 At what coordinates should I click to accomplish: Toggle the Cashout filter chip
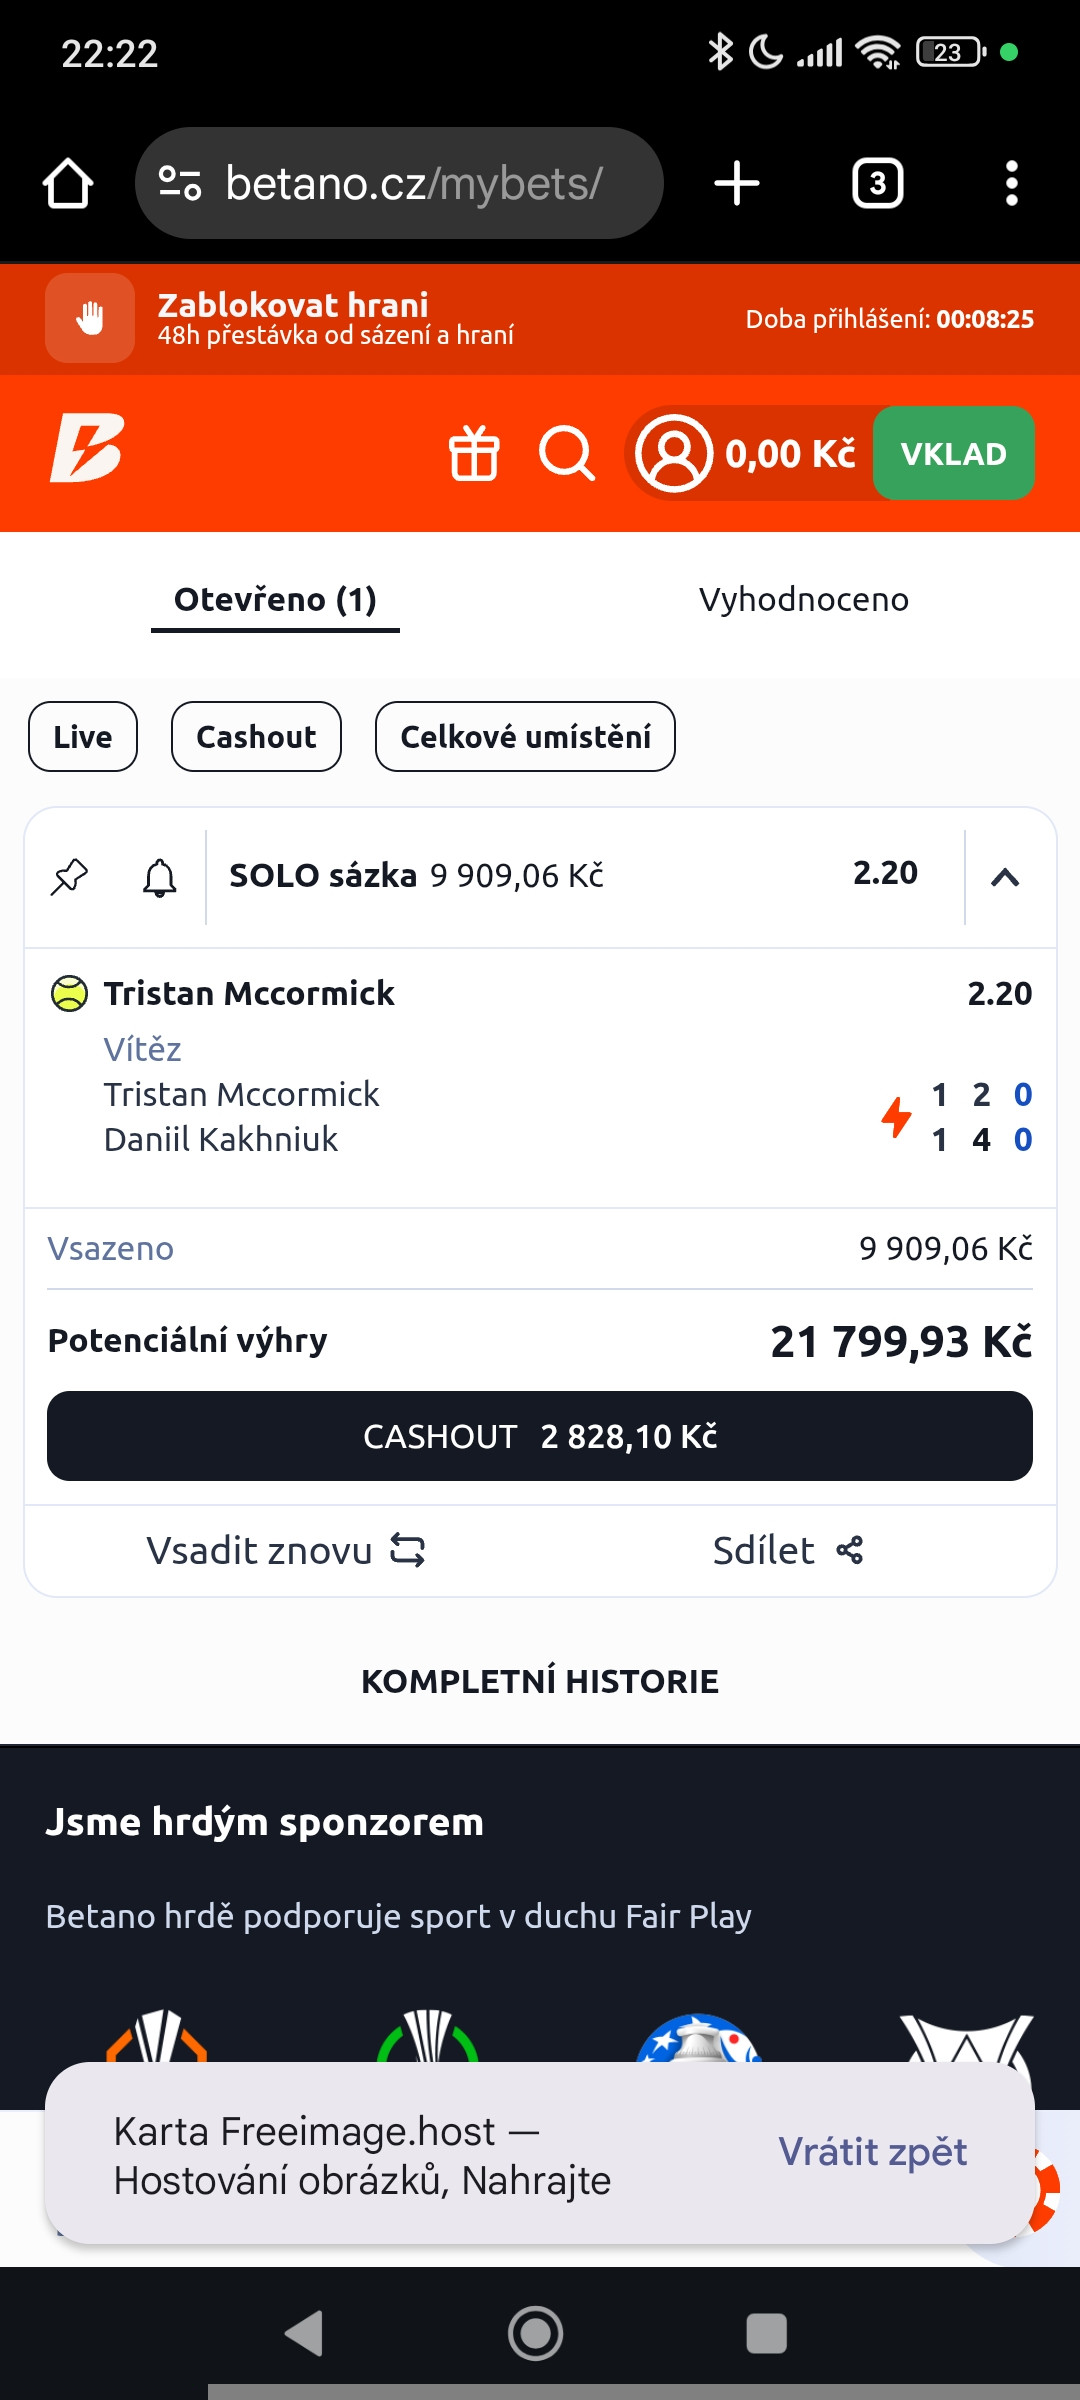pos(256,737)
